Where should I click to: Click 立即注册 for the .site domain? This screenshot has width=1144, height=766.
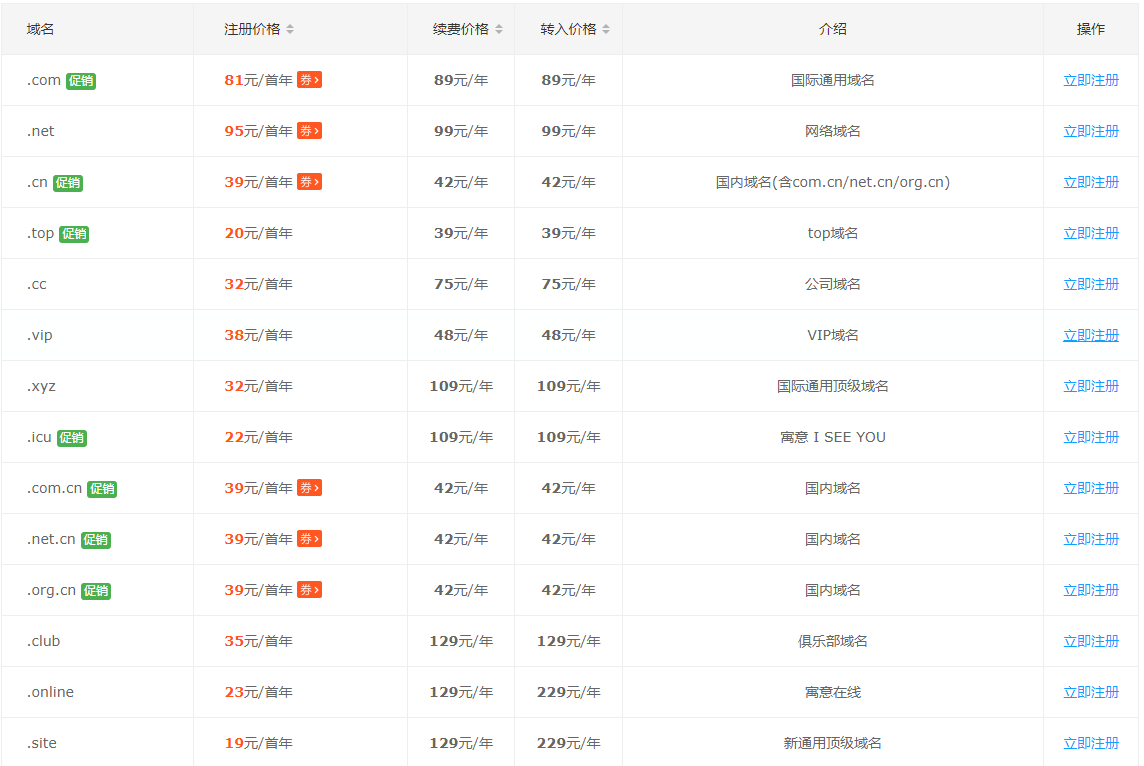pyautogui.click(x=1089, y=742)
